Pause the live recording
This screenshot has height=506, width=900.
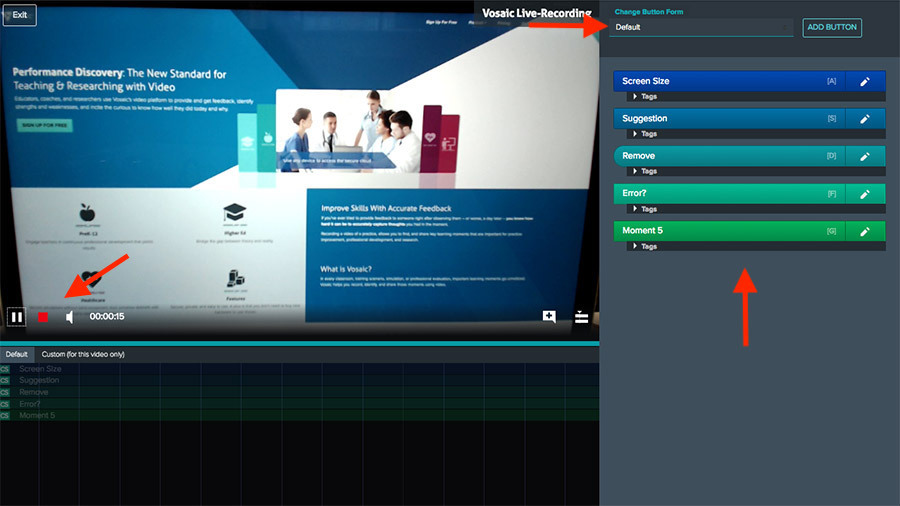click(17, 317)
